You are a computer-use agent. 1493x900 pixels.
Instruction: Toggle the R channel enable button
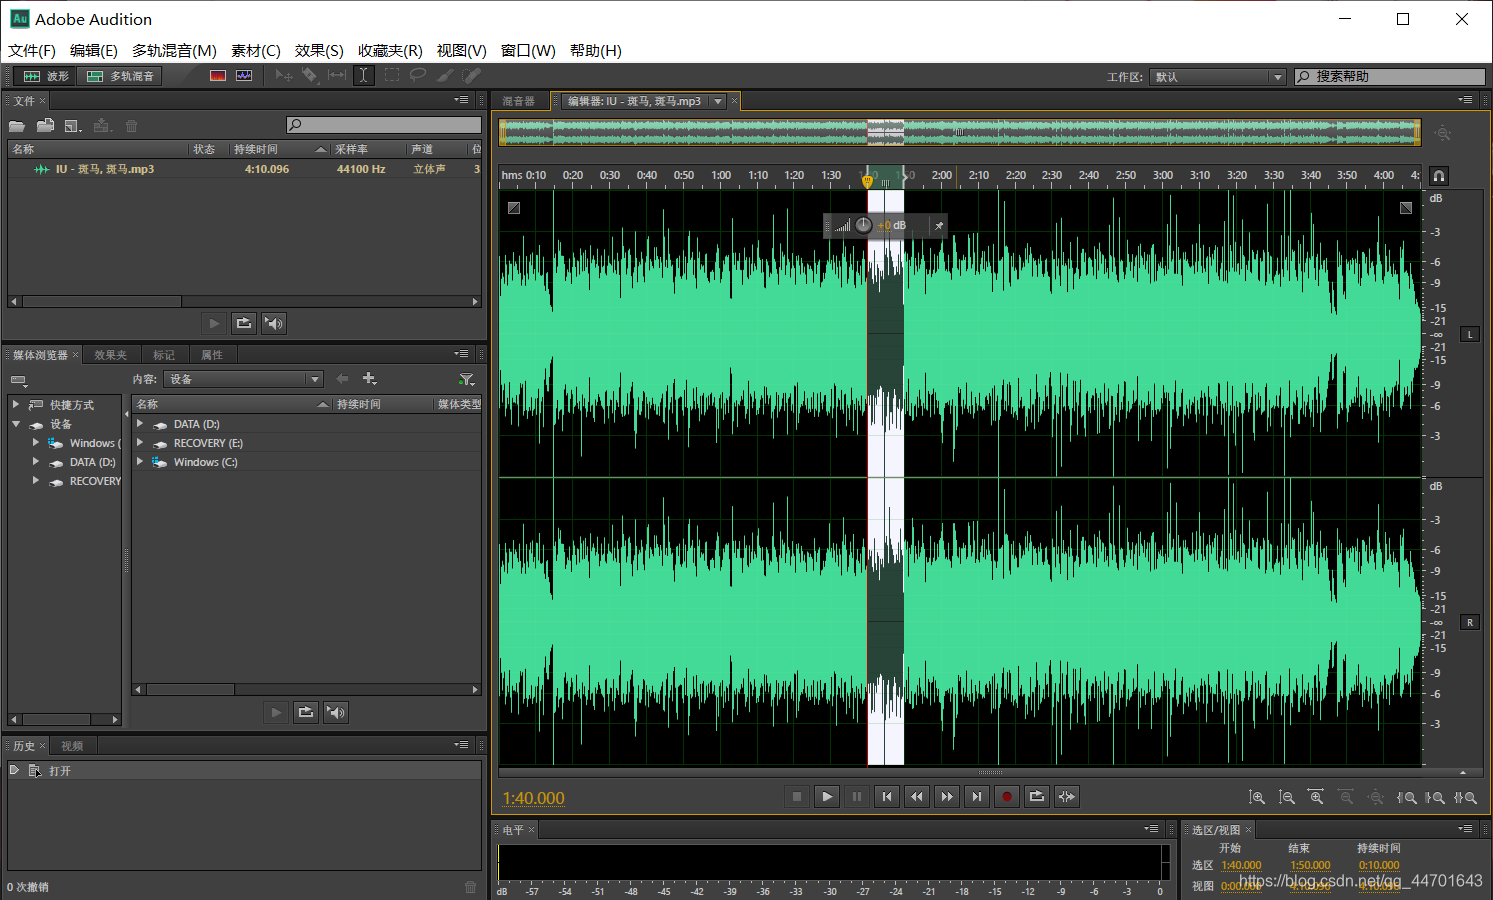coord(1470,622)
